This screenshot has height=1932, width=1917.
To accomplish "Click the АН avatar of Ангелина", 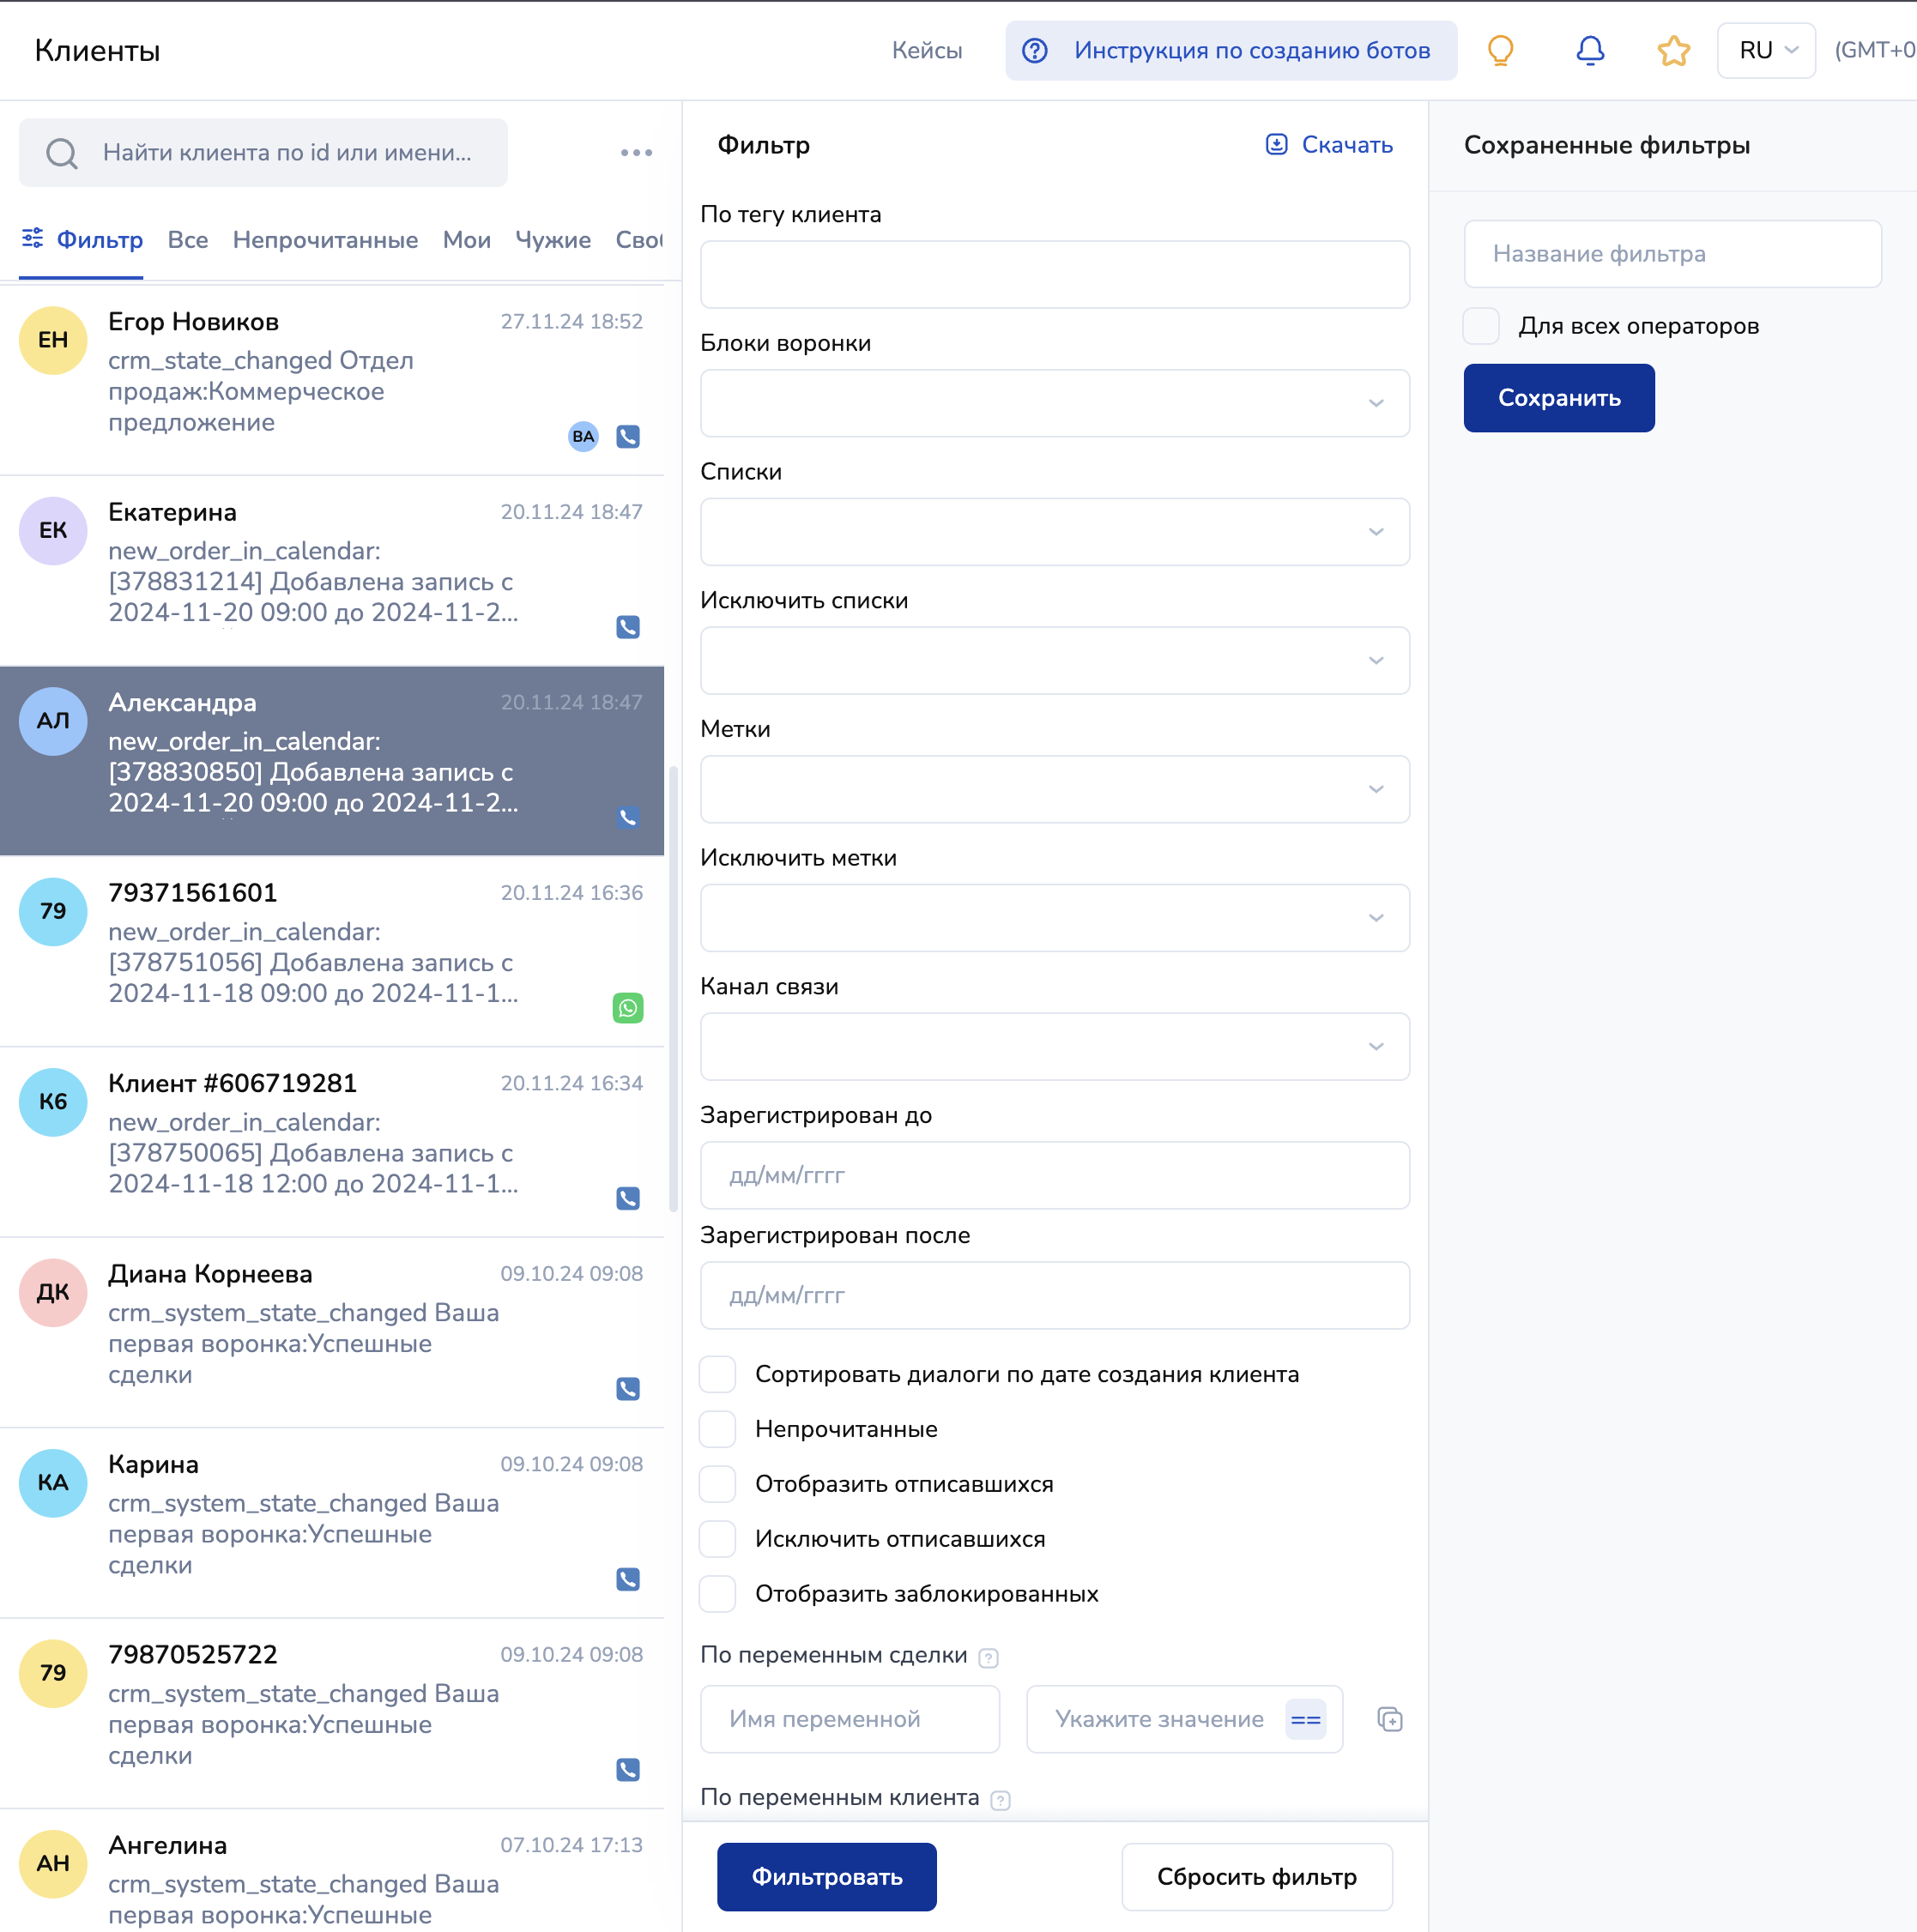I will tap(53, 1863).
